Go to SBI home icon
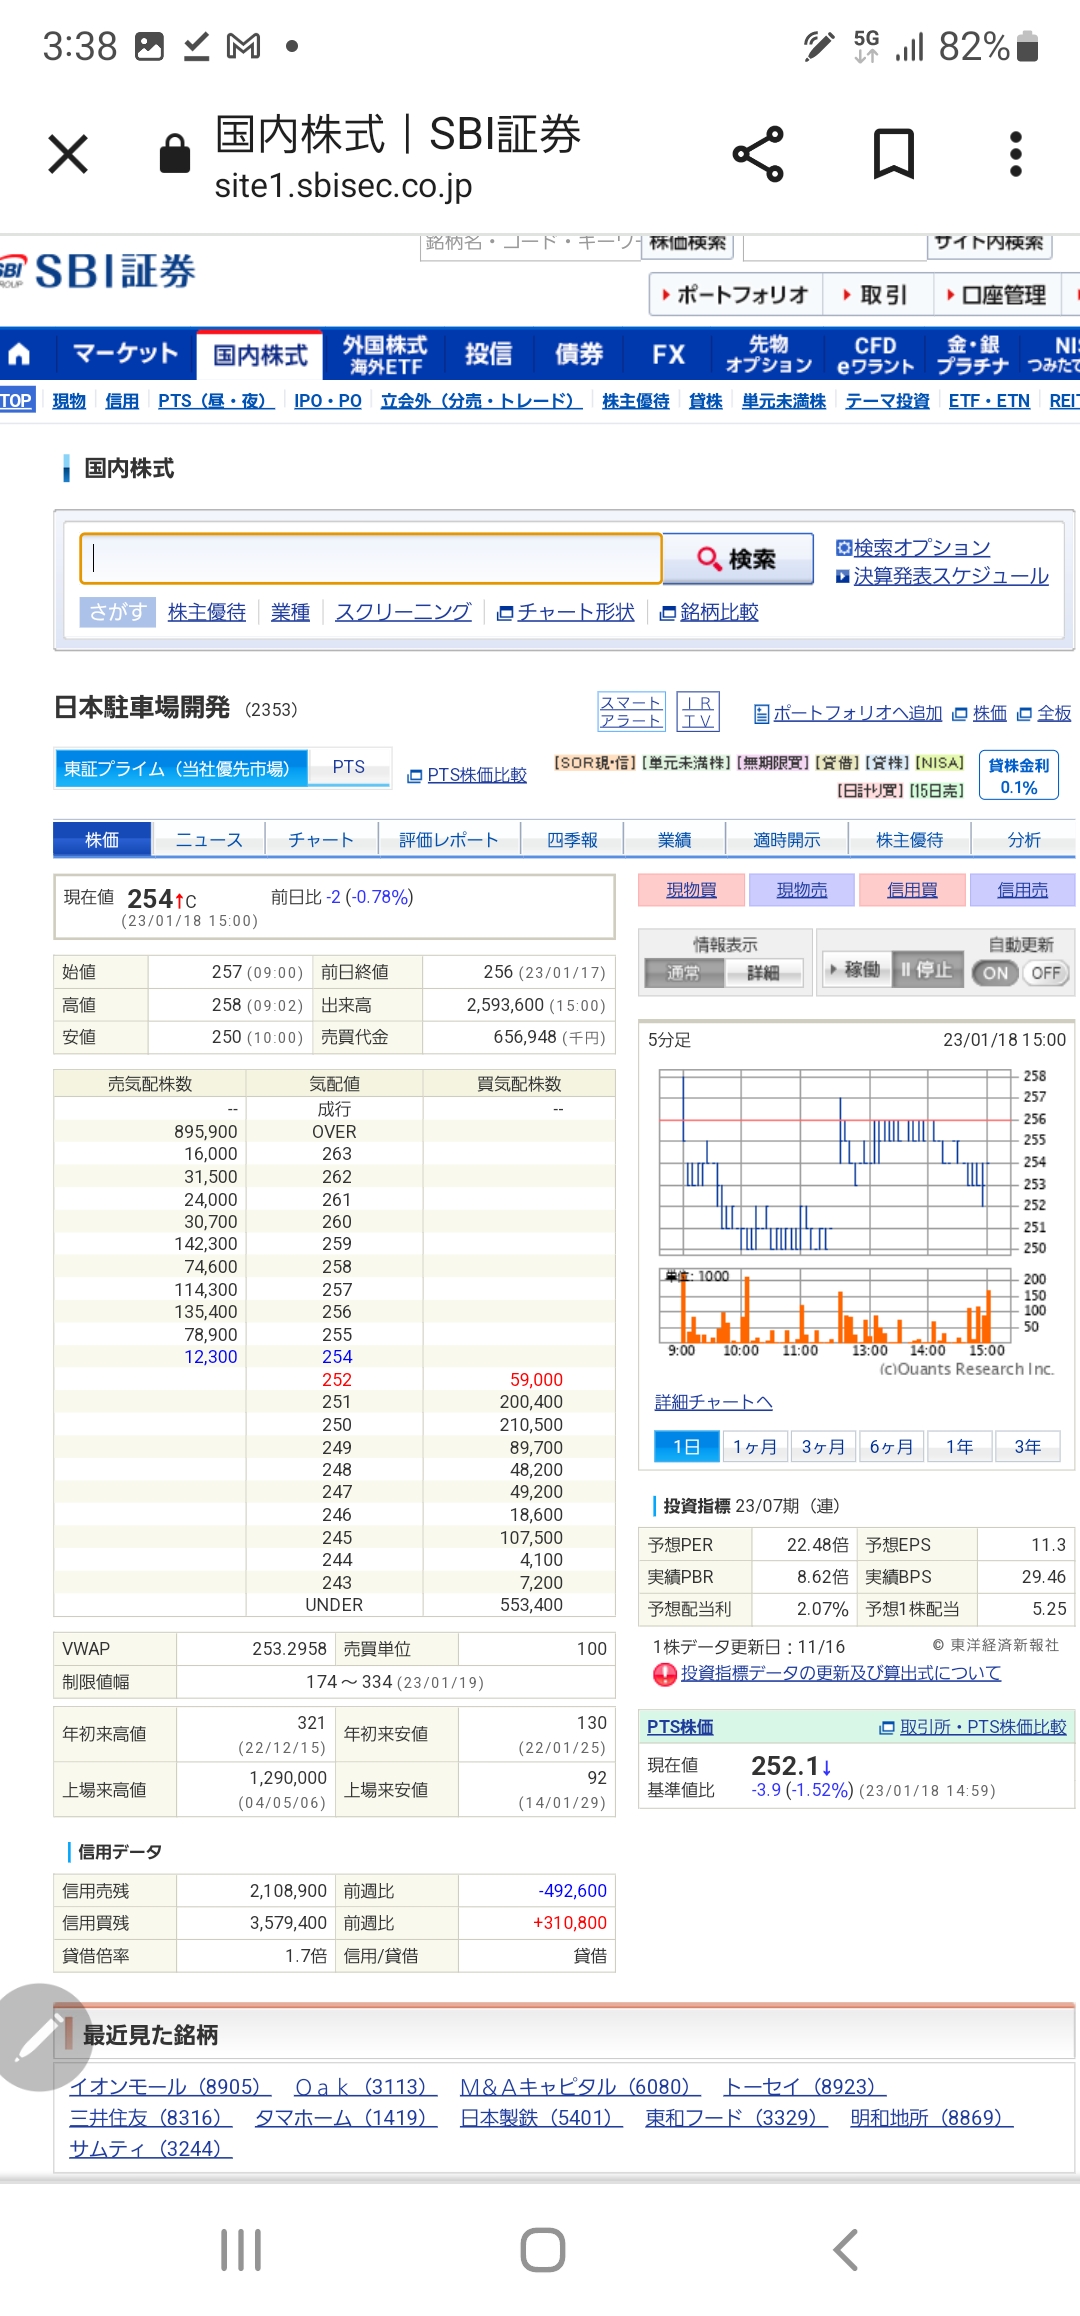Image resolution: width=1080 pixels, height=2316 pixels. click(20, 353)
